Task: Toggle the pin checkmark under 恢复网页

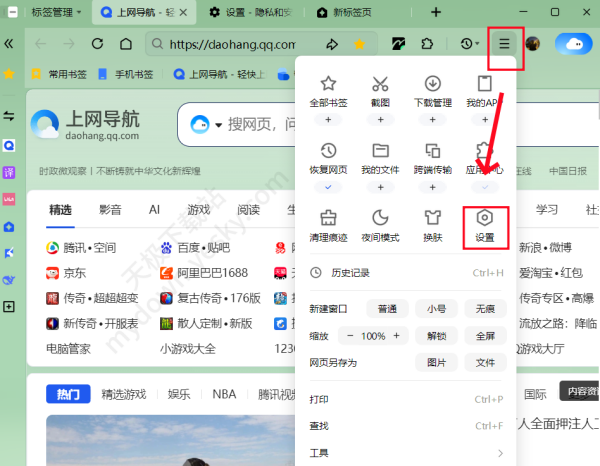Action: (328, 188)
